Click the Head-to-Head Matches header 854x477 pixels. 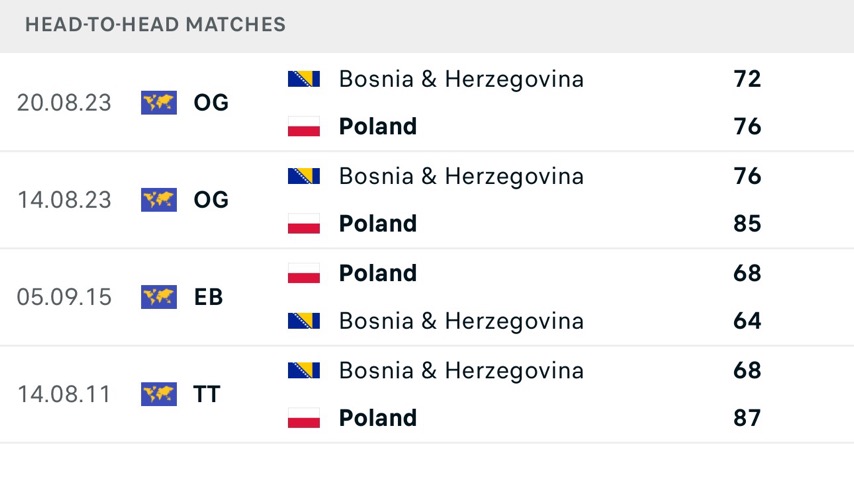tap(155, 25)
